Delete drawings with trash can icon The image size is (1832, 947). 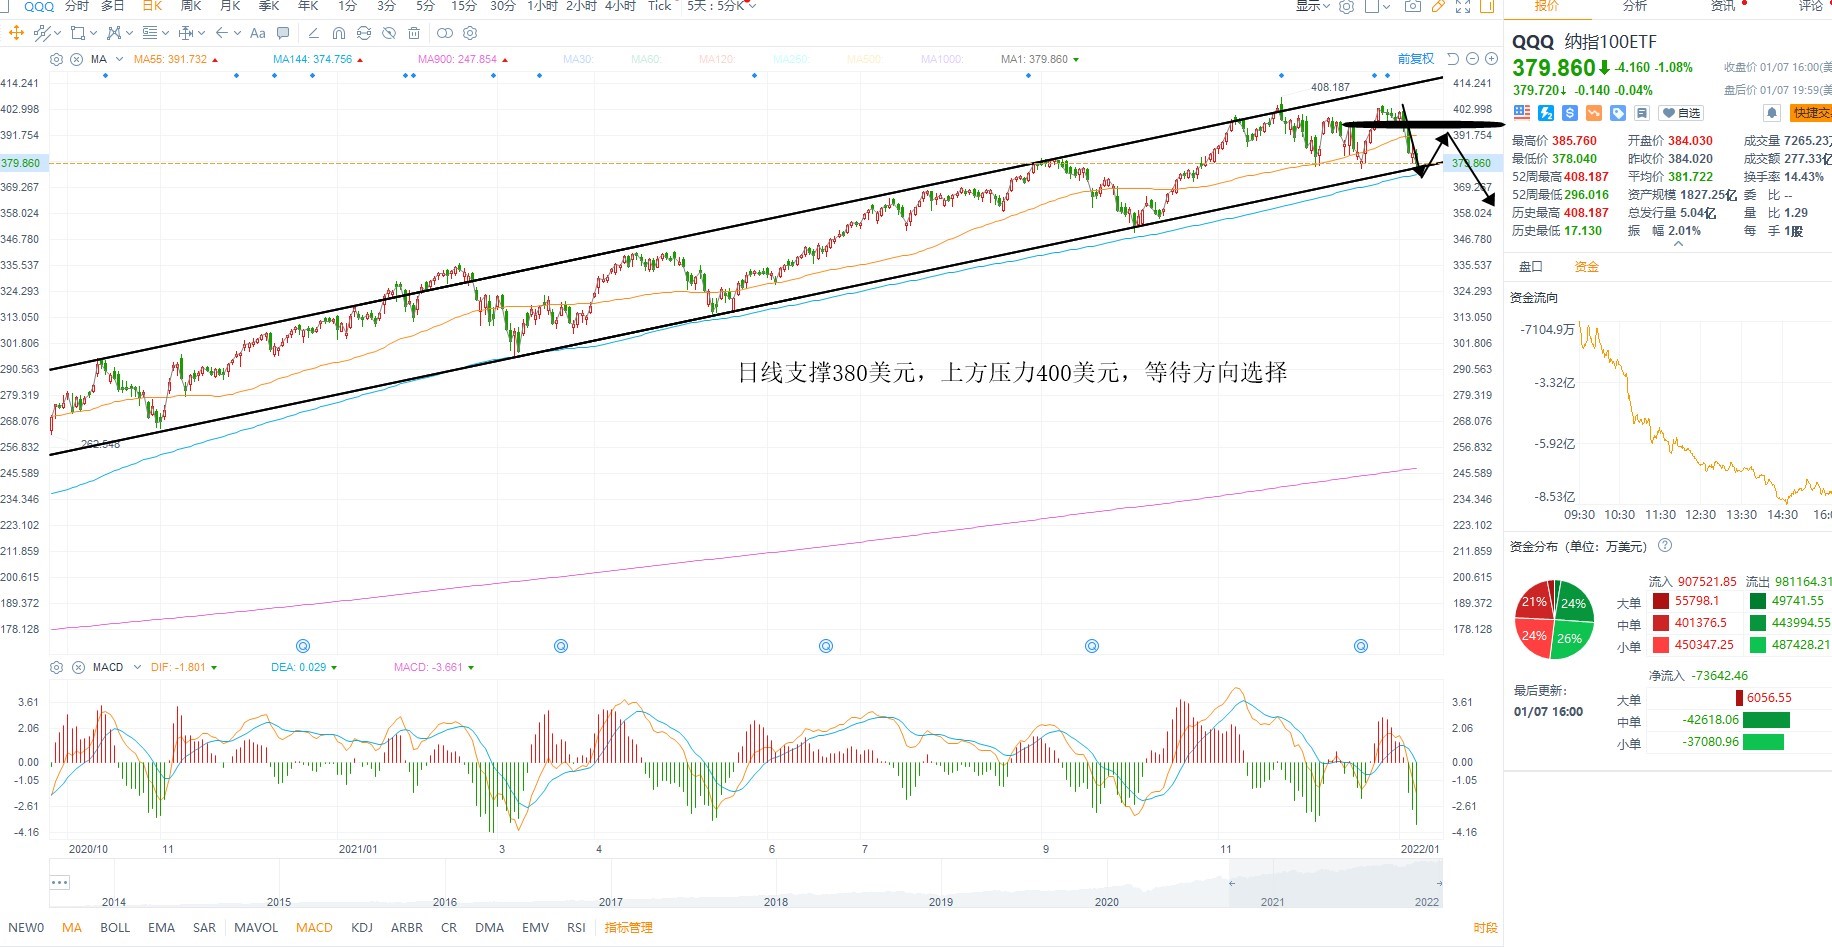coord(414,33)
